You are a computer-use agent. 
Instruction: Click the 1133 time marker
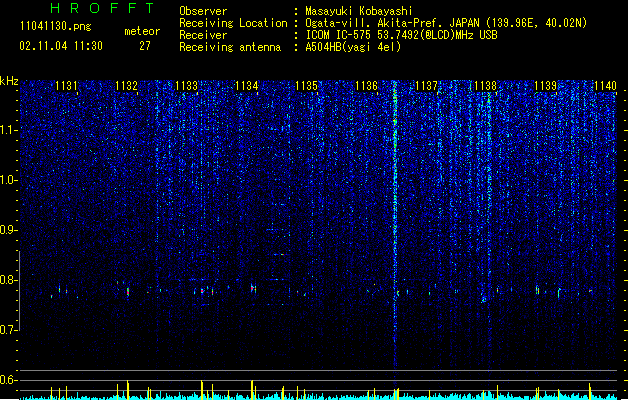[187, 86]
